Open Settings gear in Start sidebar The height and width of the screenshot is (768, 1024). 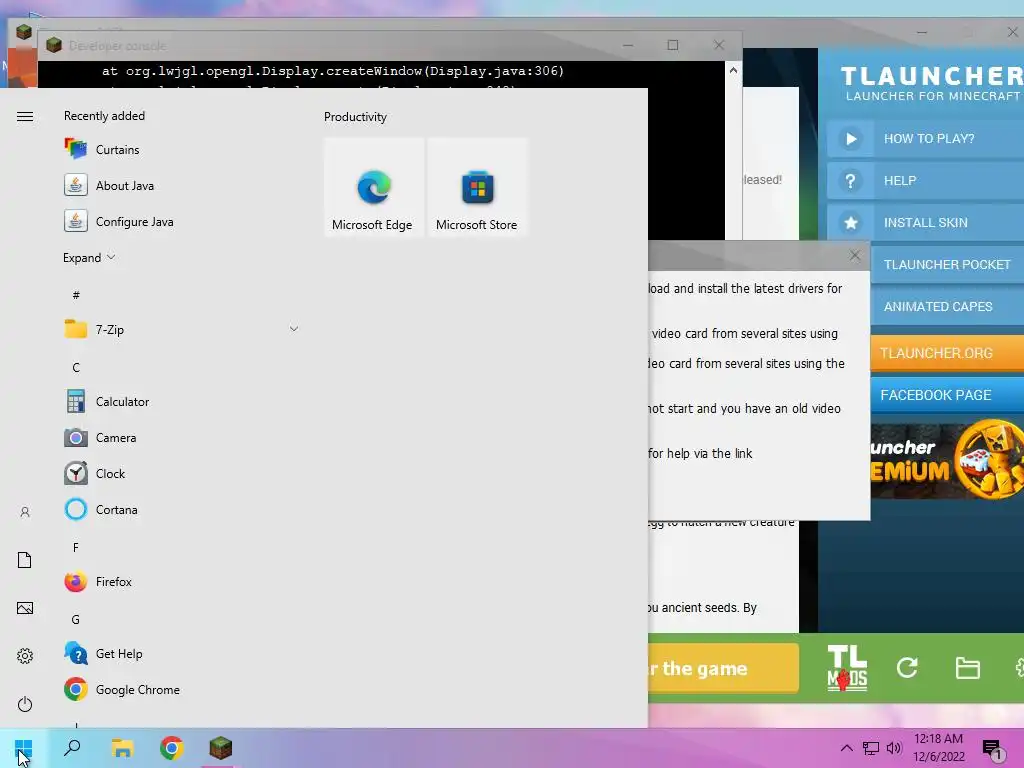pos(25,656)
